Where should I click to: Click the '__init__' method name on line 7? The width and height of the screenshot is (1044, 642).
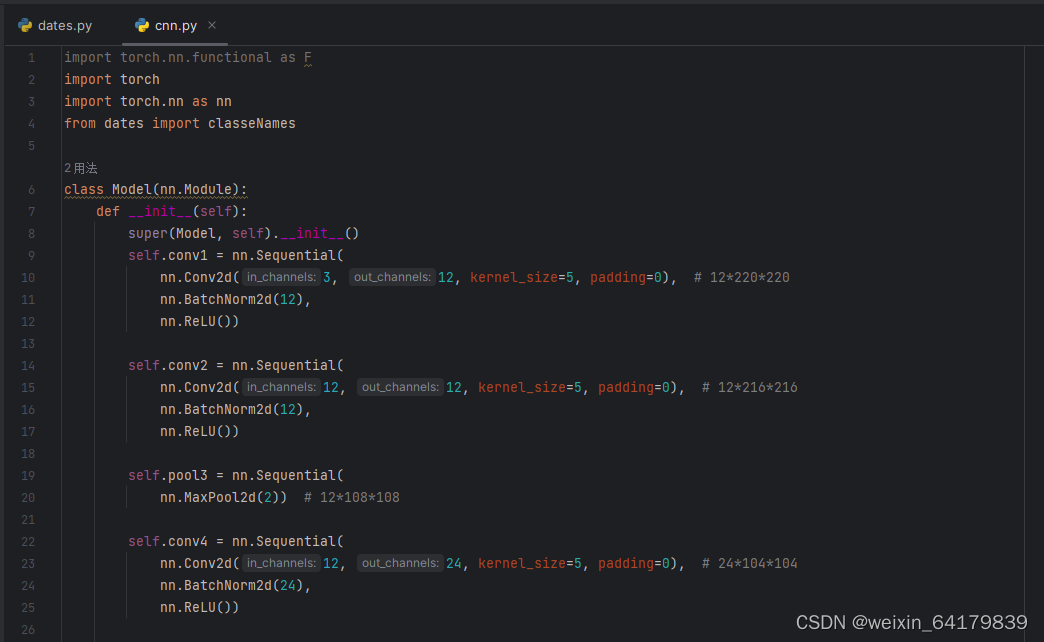(160, 211)
